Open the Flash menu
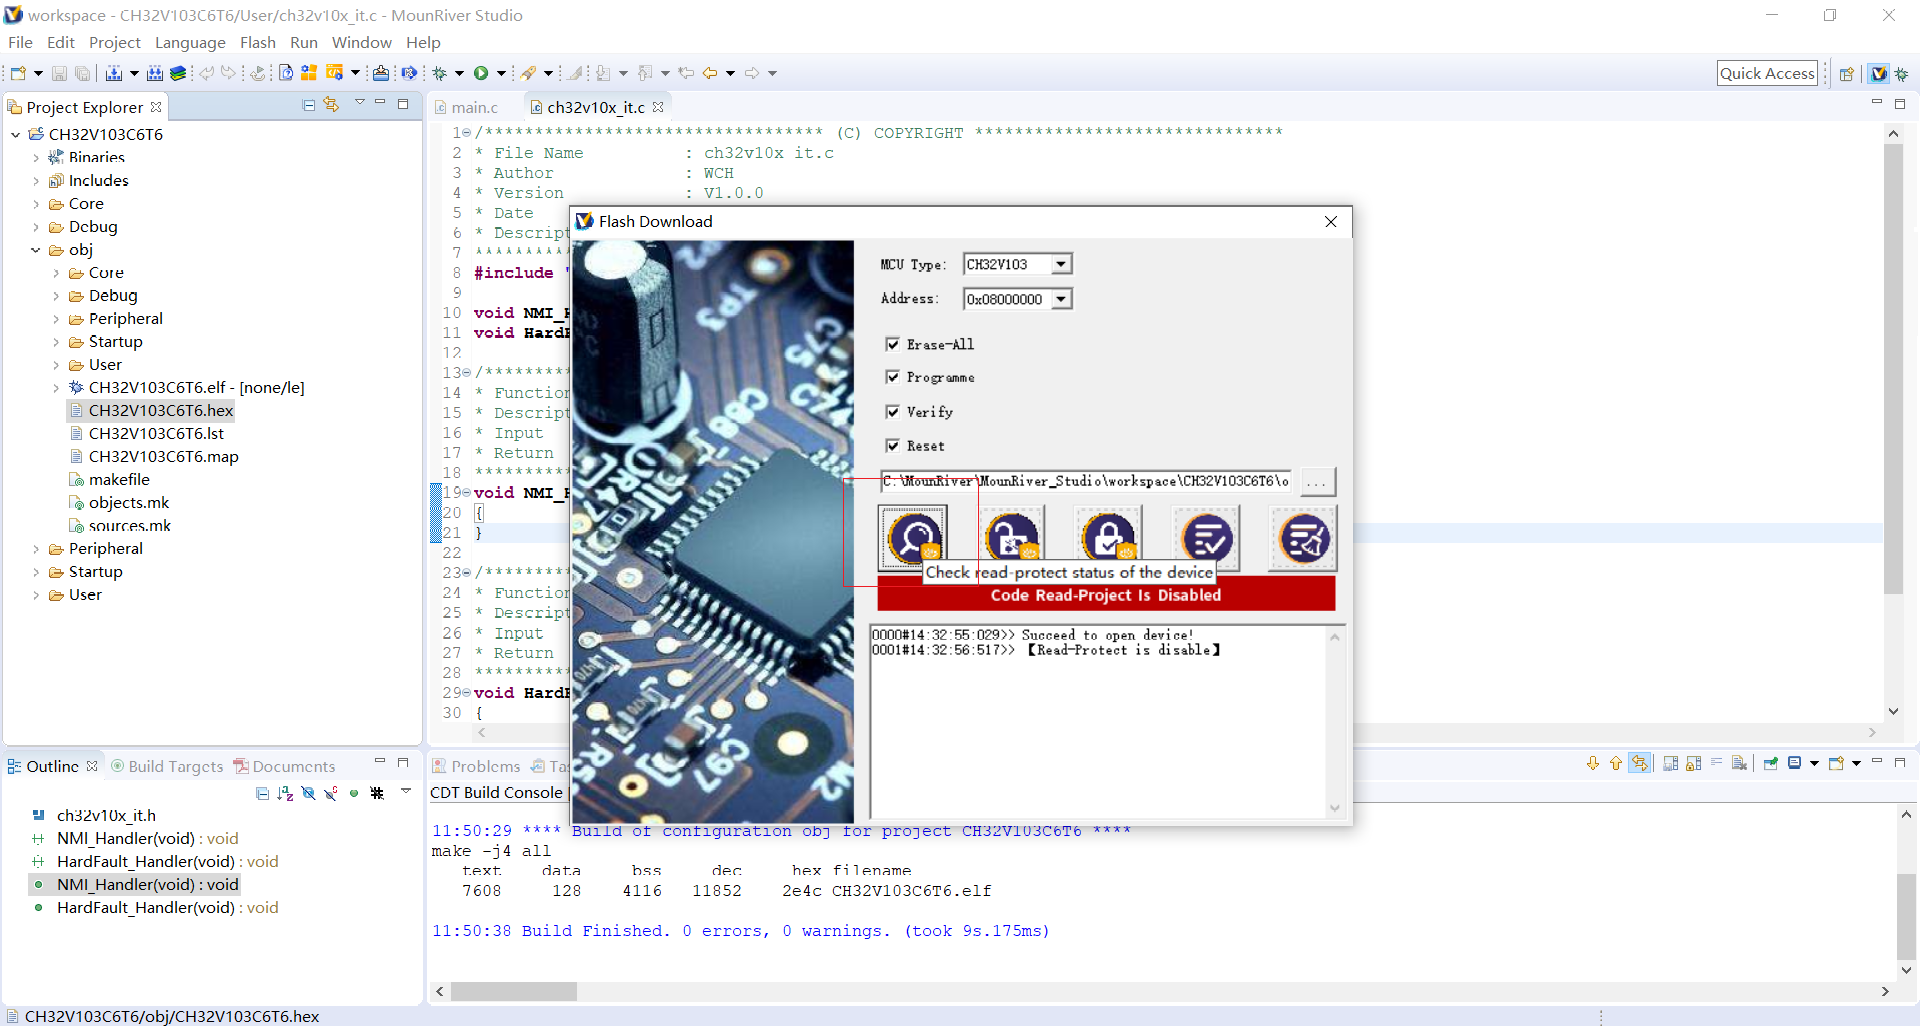The image size is (1920, 1026). click(257, 42)
